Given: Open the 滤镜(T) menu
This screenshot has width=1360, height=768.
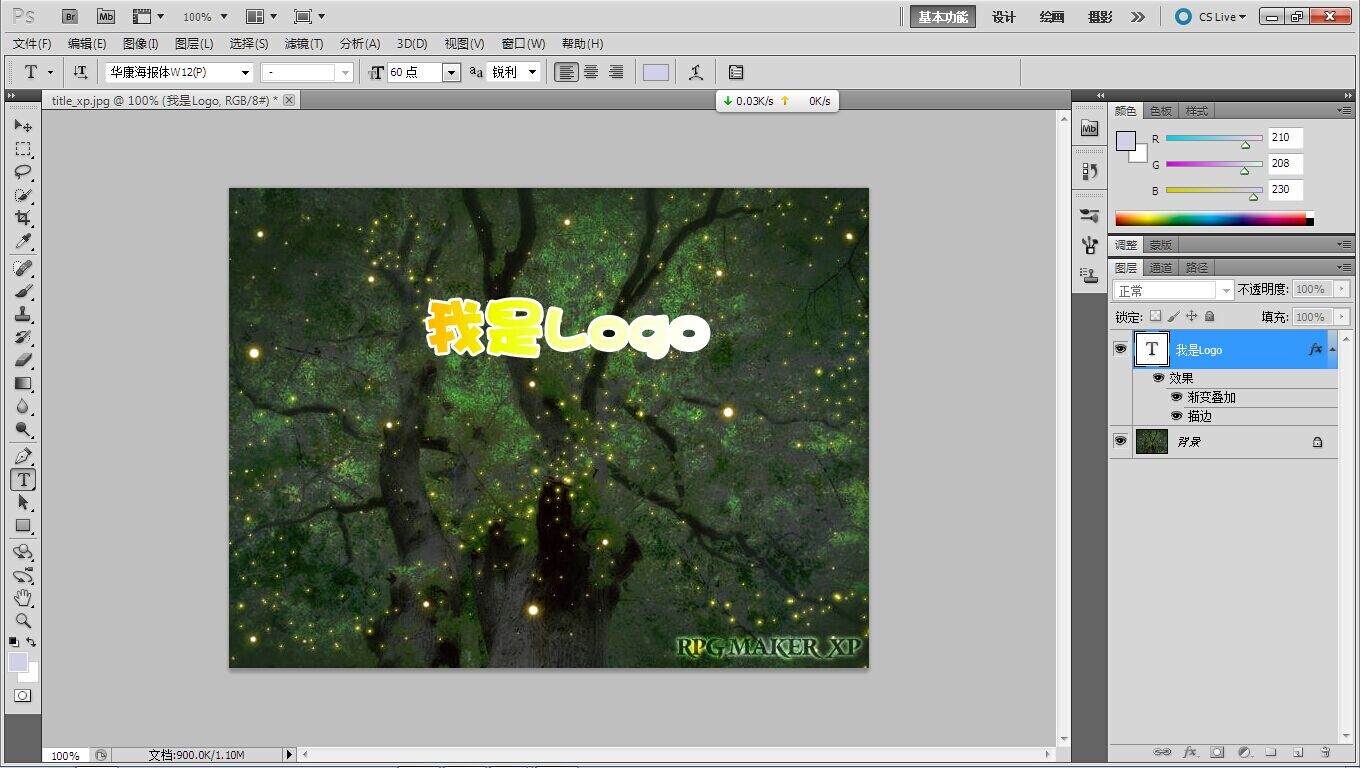Looking at the screenshot, I should coord(304,44).
